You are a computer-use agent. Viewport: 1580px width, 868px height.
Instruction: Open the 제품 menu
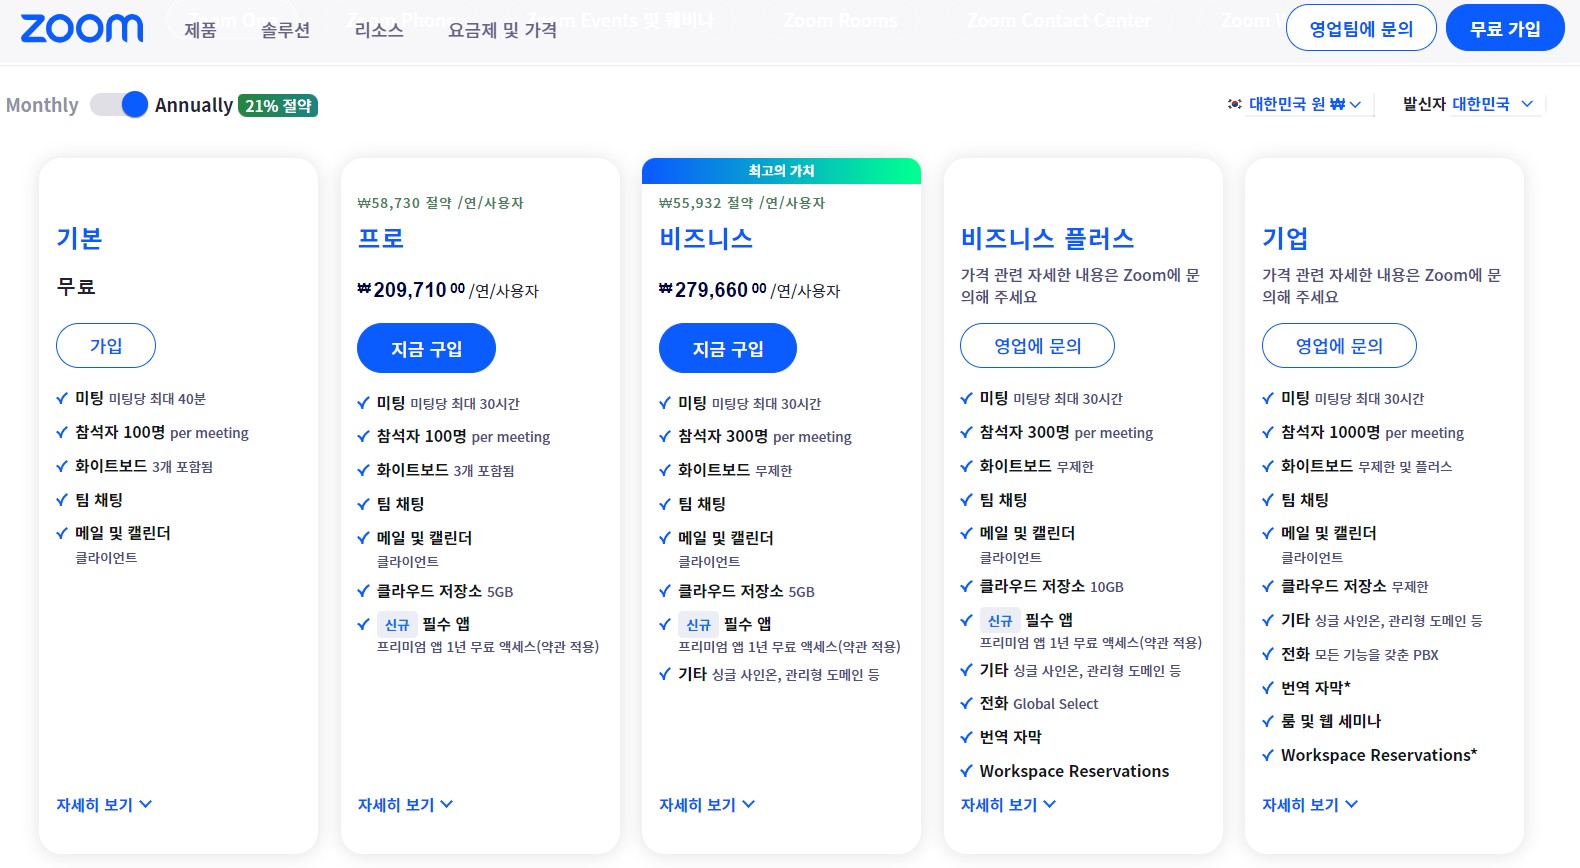202,30
